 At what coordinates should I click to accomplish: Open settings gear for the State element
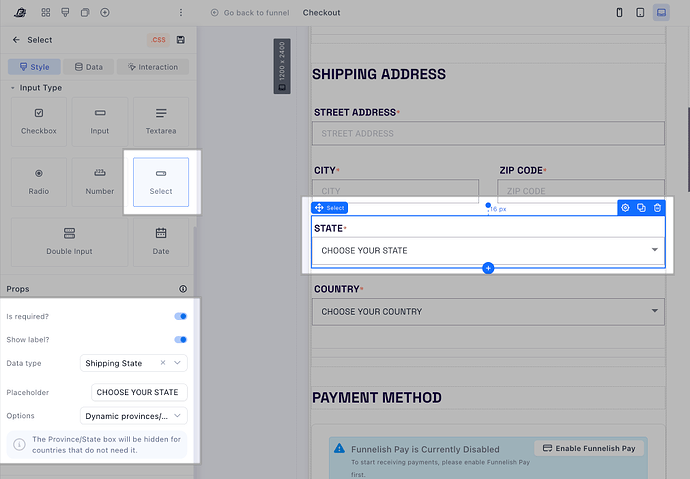(x=625, y=208)
